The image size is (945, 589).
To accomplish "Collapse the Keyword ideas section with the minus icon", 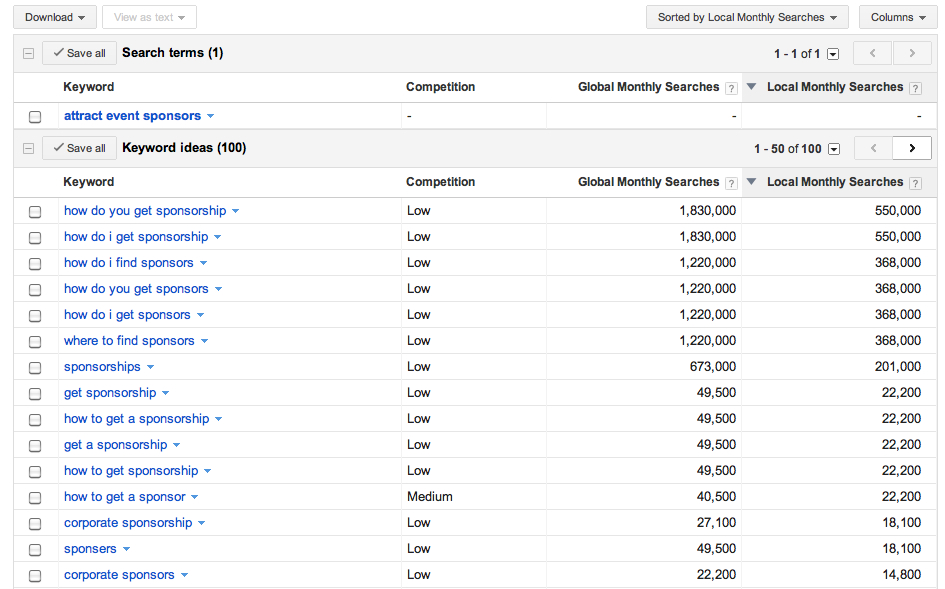I will 28,148.
